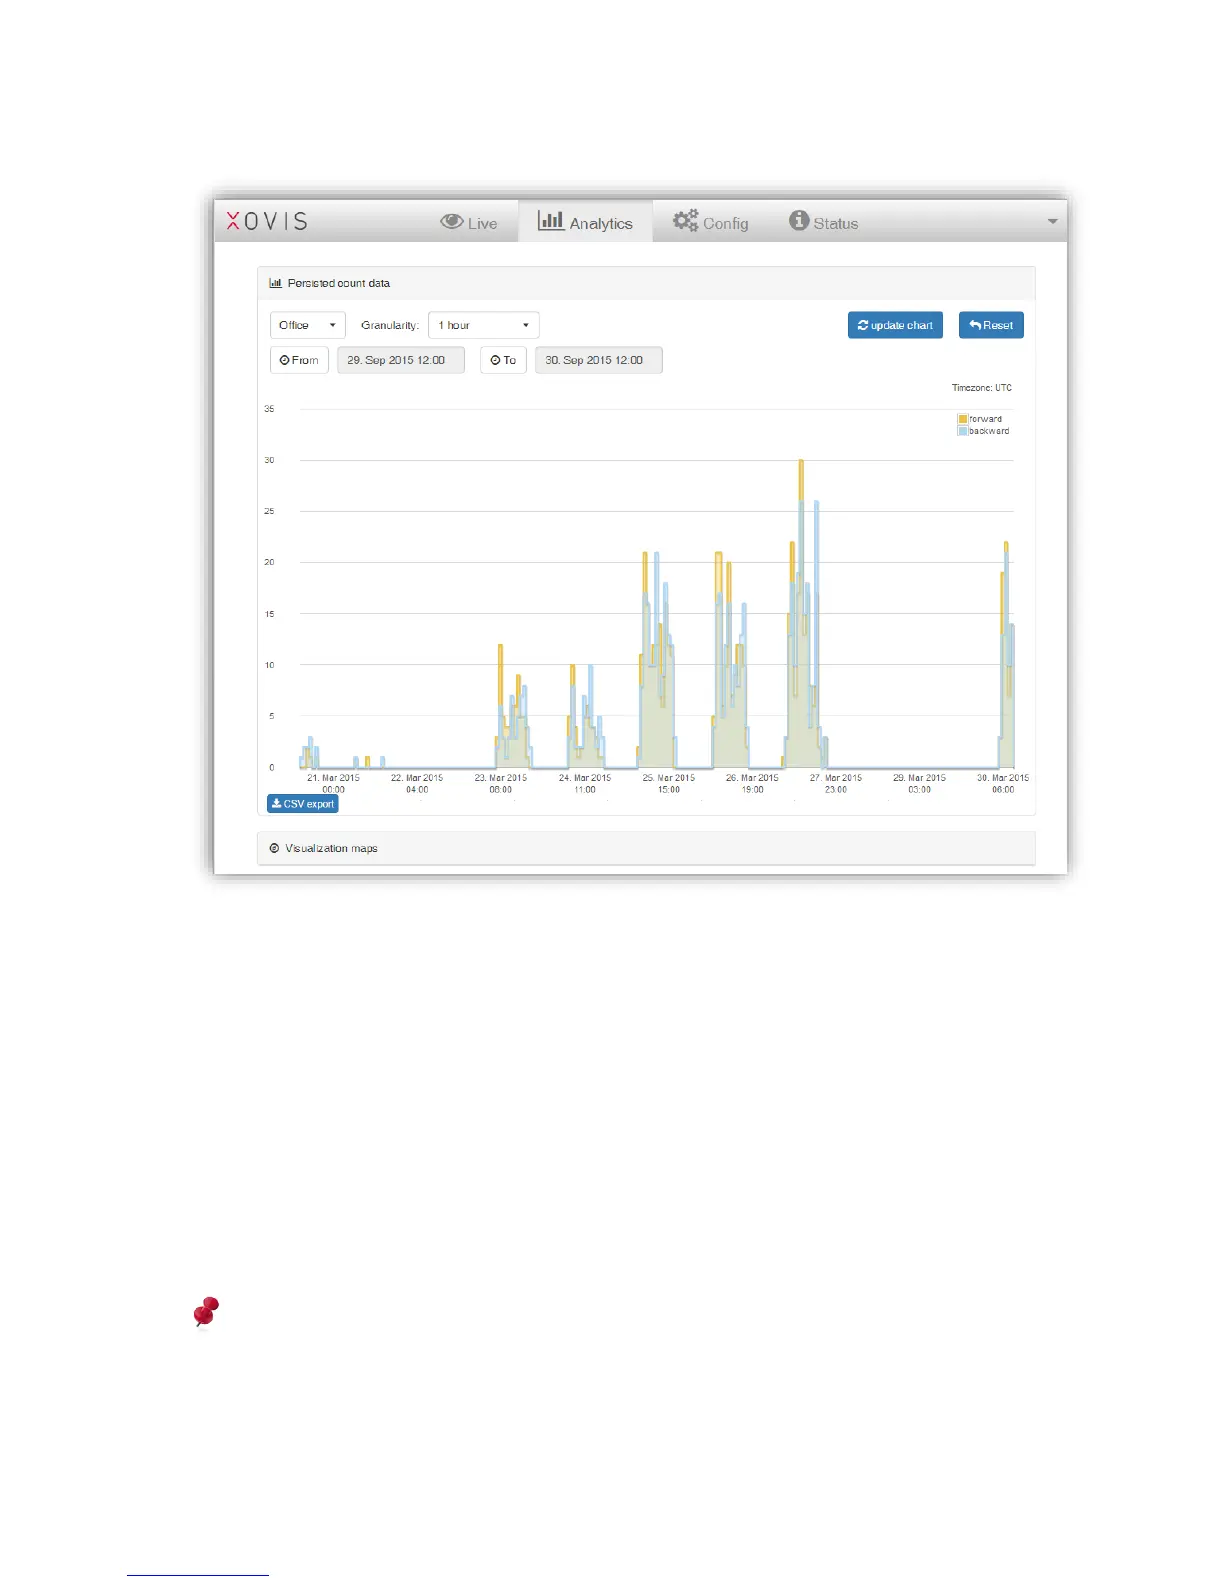1224x1584 pixels.
Task: Click the bar chart icon on Analytics tab
Action: 550,220
